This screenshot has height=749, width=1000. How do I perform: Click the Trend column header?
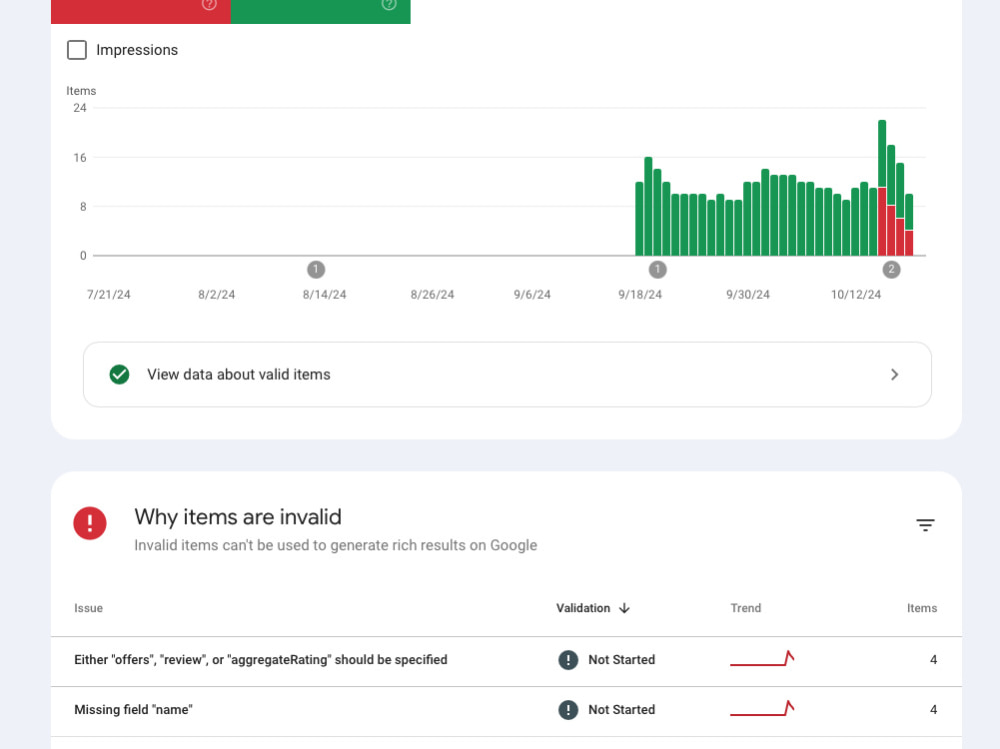coord(746,608)
